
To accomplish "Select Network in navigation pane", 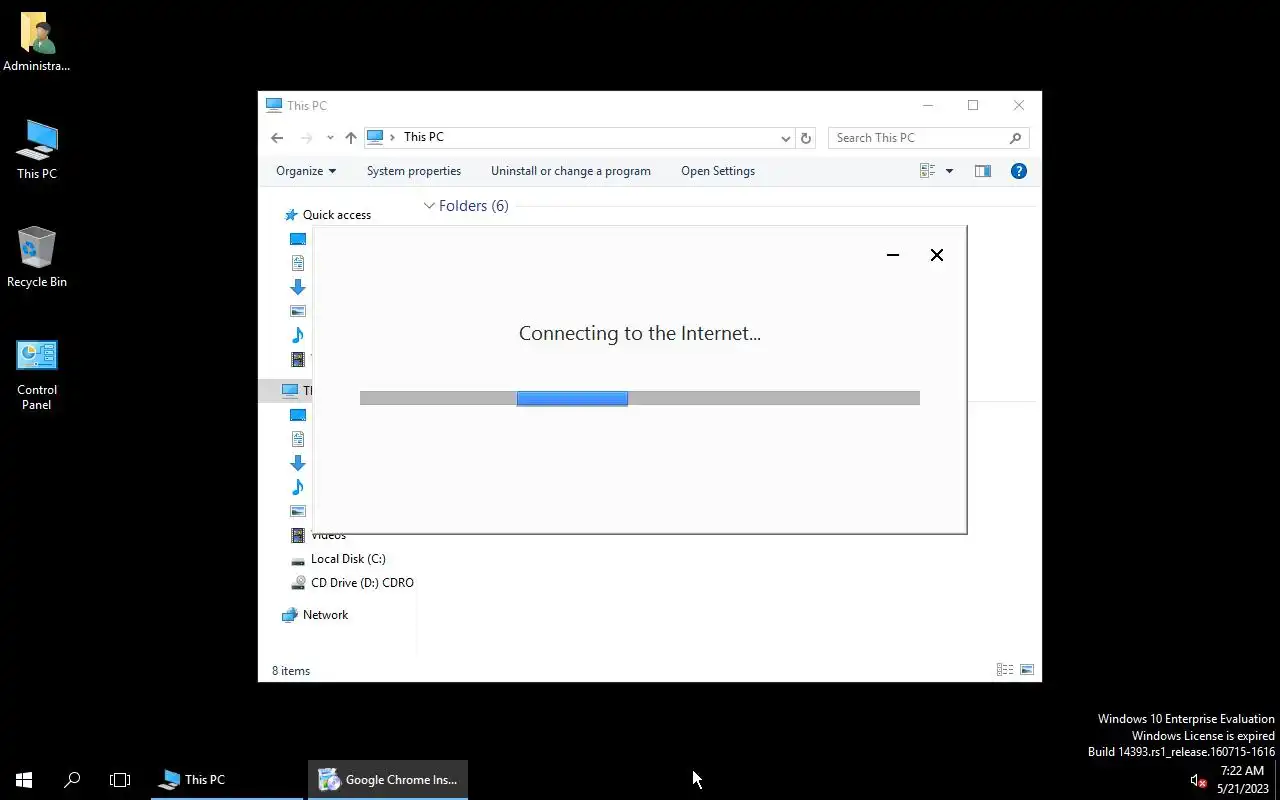I will [315, 615].
